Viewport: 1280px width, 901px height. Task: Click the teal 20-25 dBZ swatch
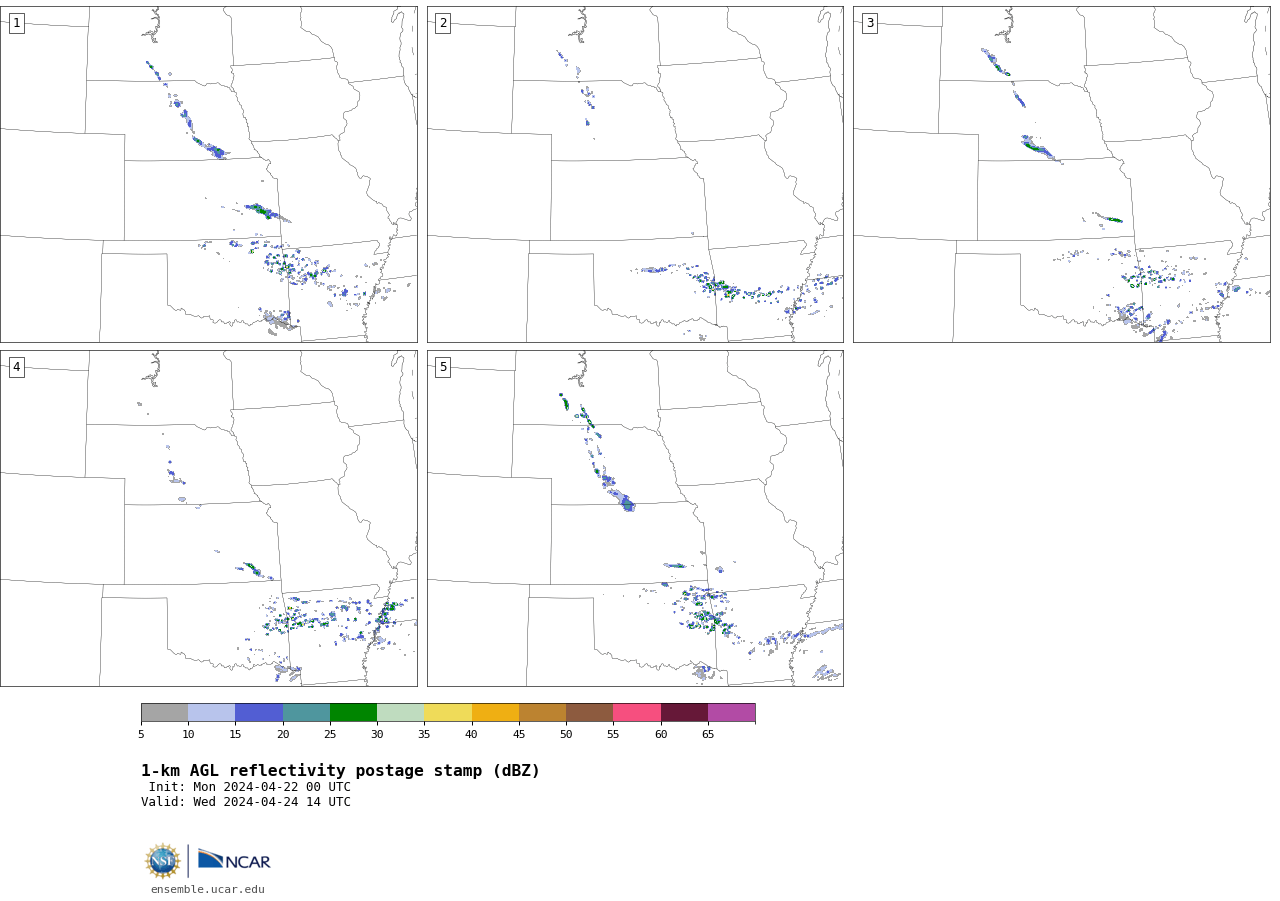pos(306,713)
